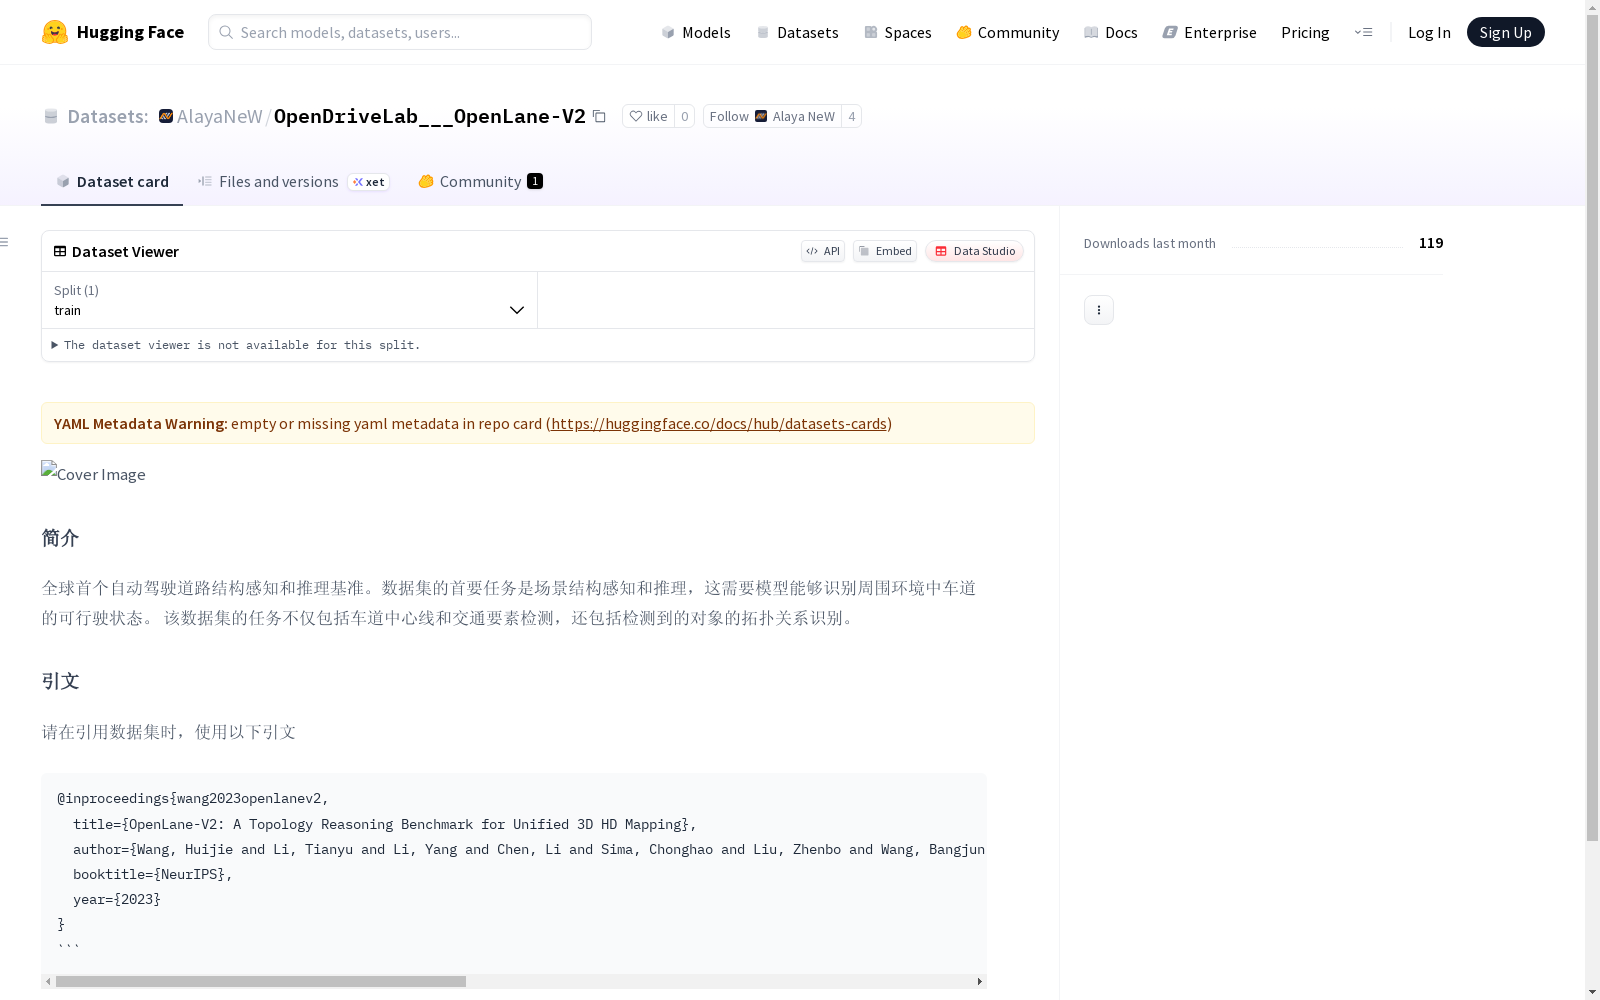
Task: Click the search models, datasets, users field
Action: coord(400,32)
